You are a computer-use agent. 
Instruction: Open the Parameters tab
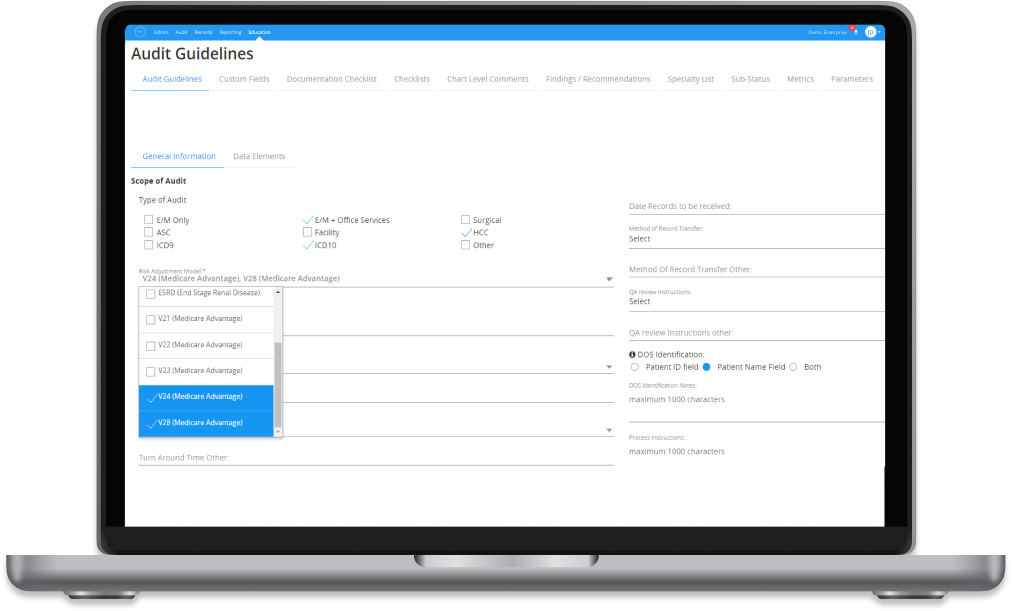click(x=851, y=78)
